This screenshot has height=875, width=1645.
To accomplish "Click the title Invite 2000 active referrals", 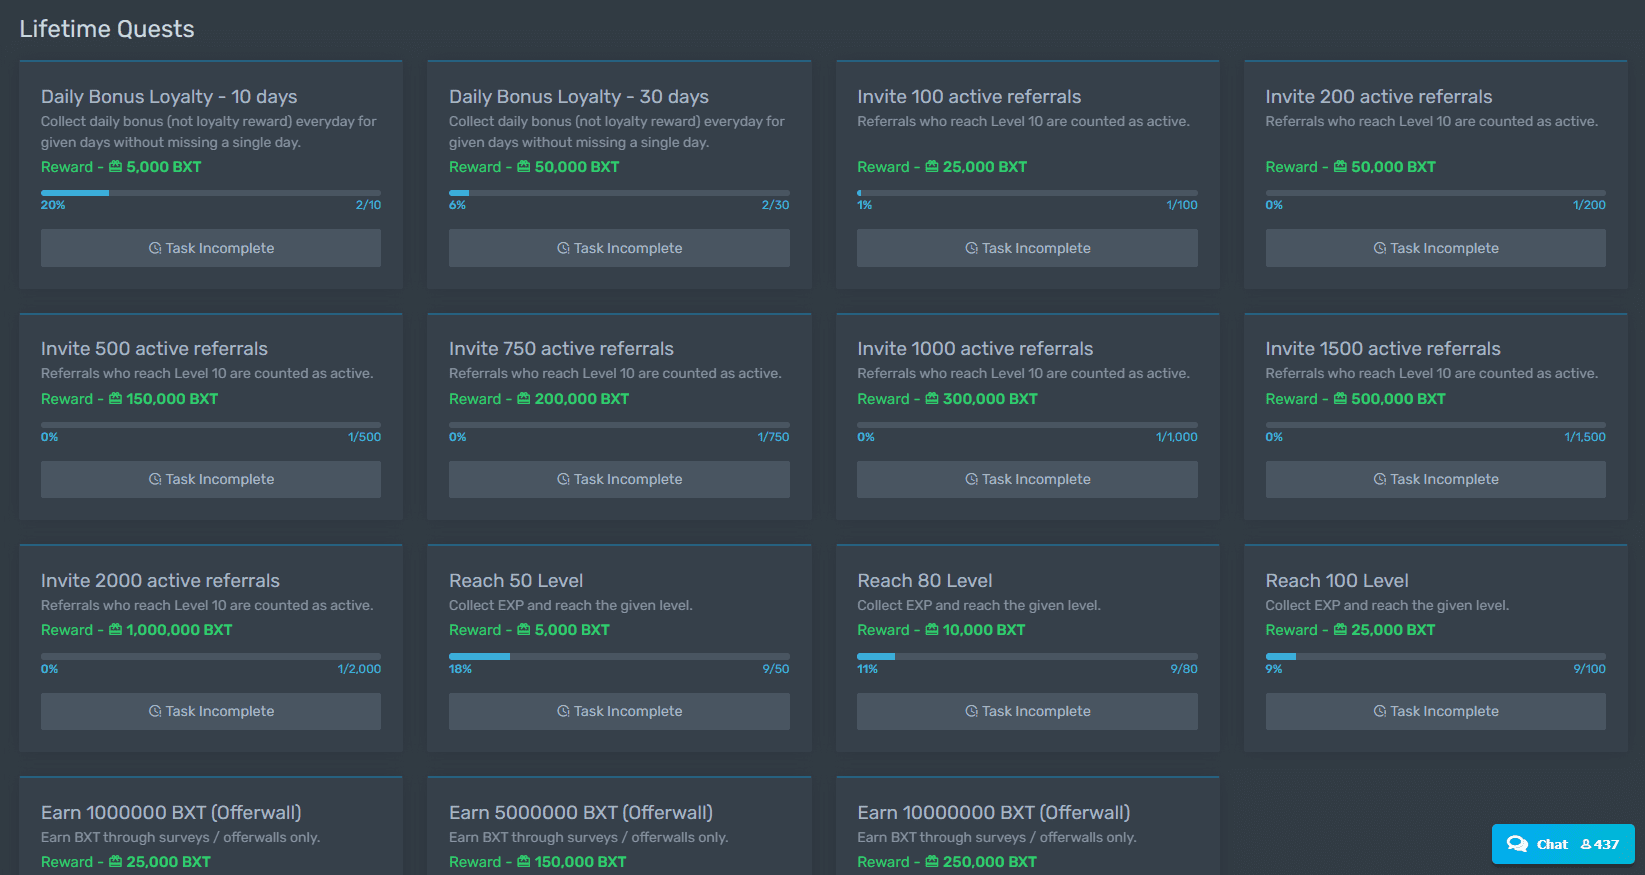I will (160, 581).
